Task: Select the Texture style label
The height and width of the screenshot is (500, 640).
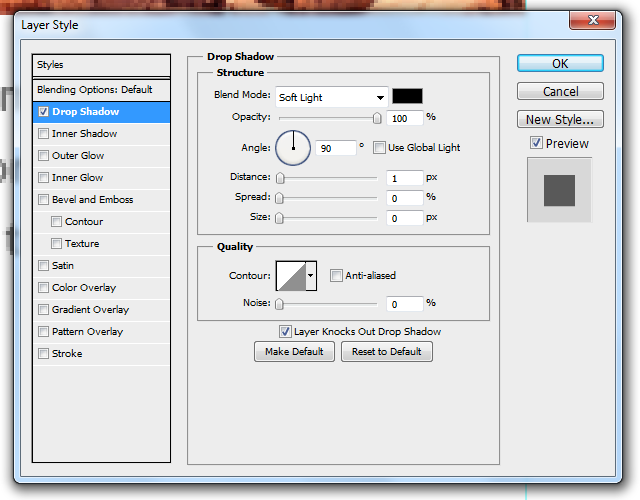Action: (x=82, y=244)
